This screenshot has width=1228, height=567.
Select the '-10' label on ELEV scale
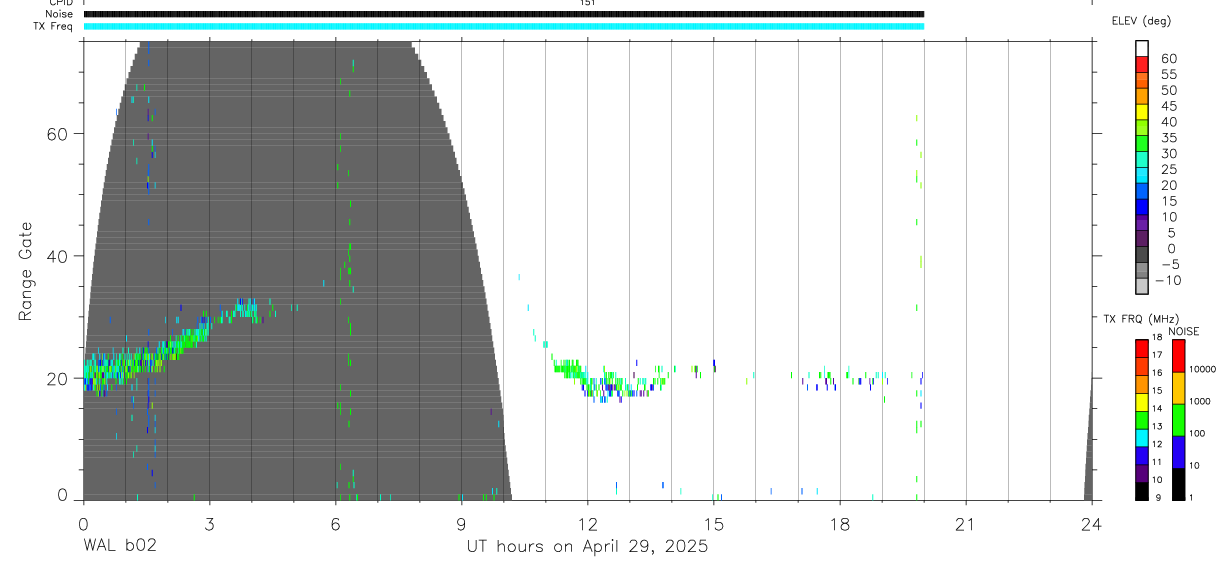pos(1166,280)
